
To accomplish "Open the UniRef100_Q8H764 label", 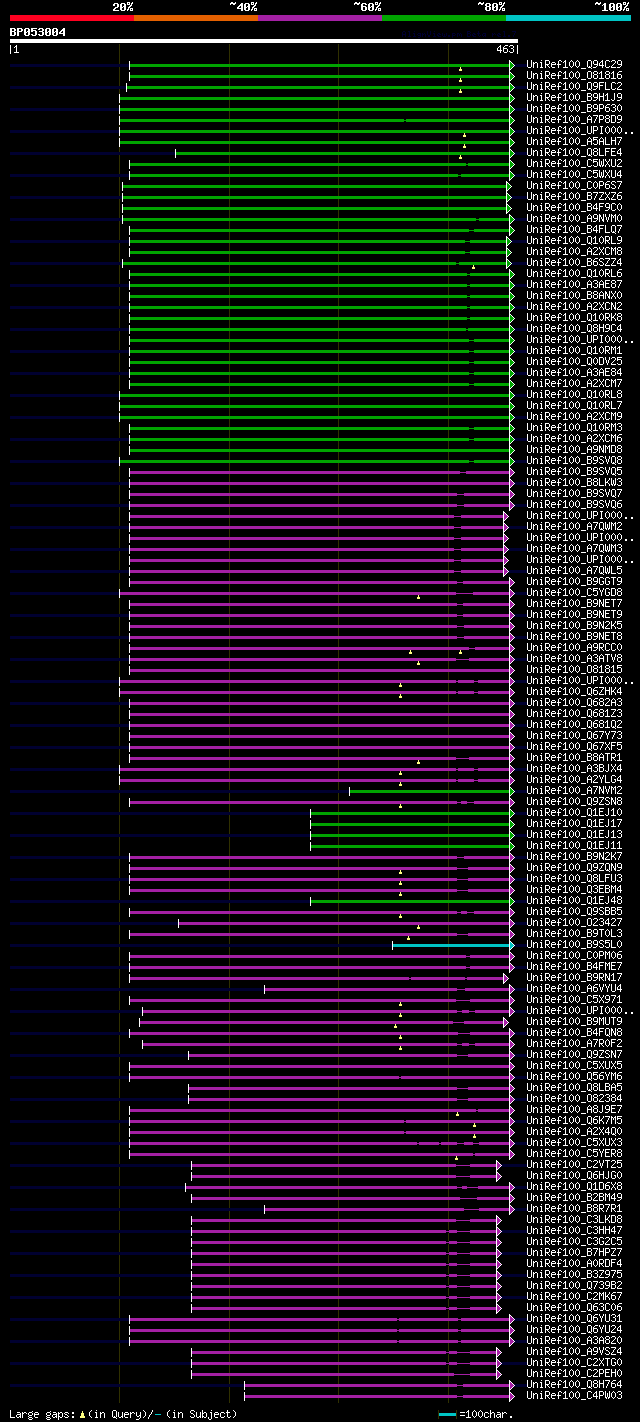I will coord(574,1385).
